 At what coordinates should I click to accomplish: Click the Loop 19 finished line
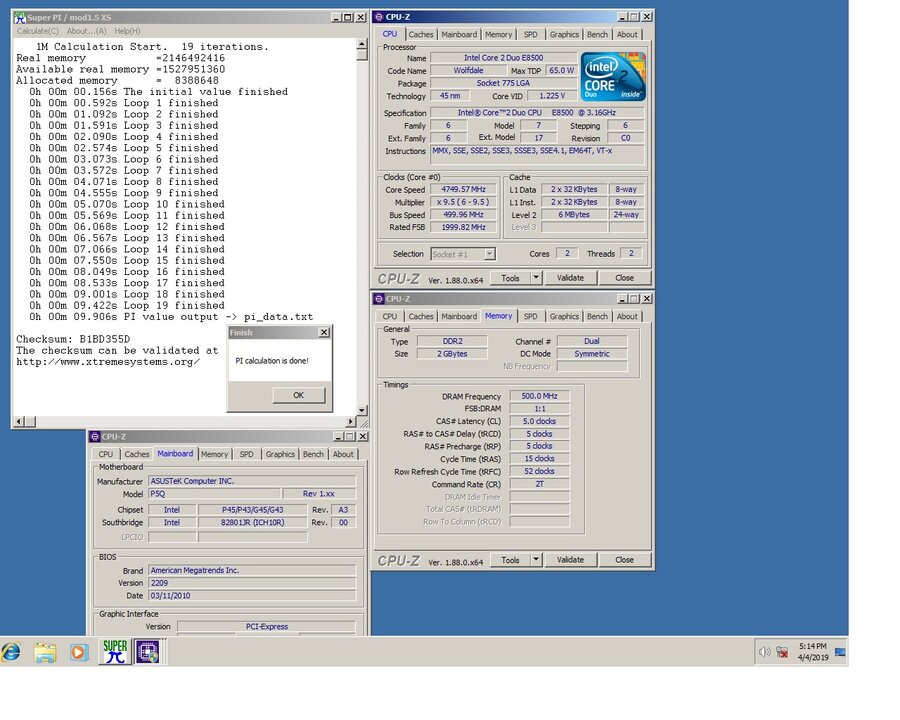pos(127,305)
